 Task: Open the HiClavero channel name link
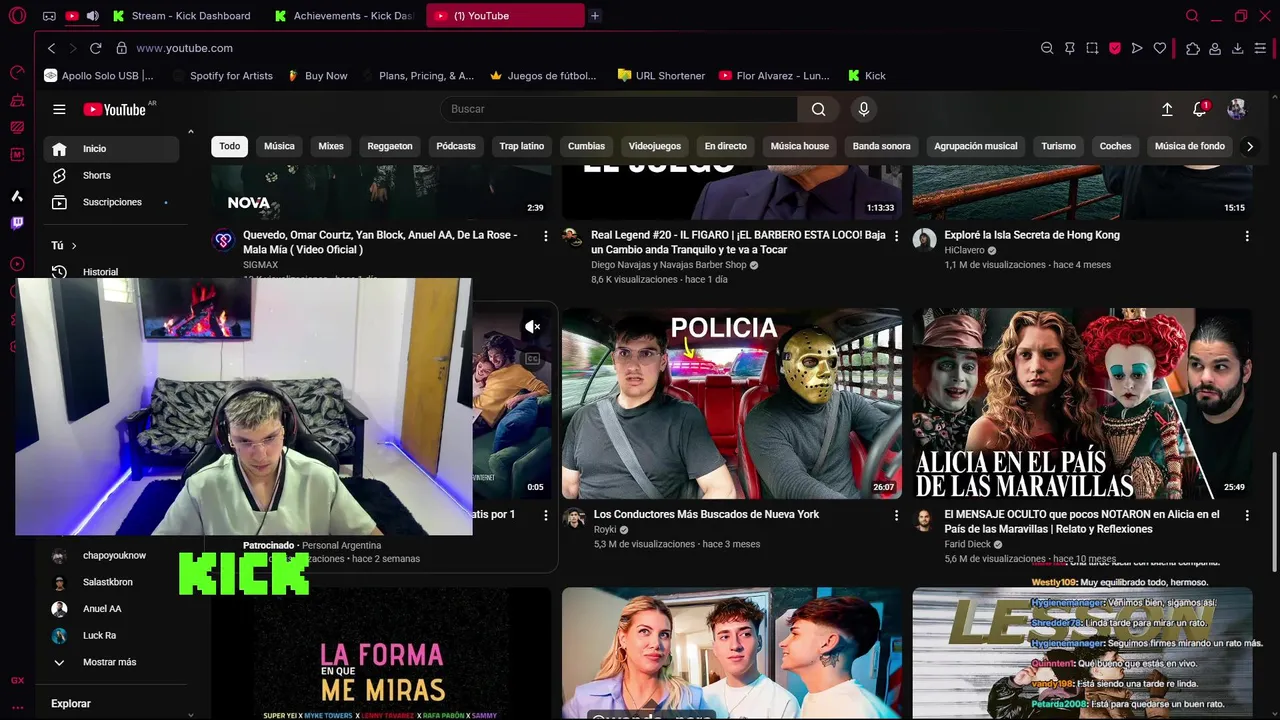click(965, 250)
